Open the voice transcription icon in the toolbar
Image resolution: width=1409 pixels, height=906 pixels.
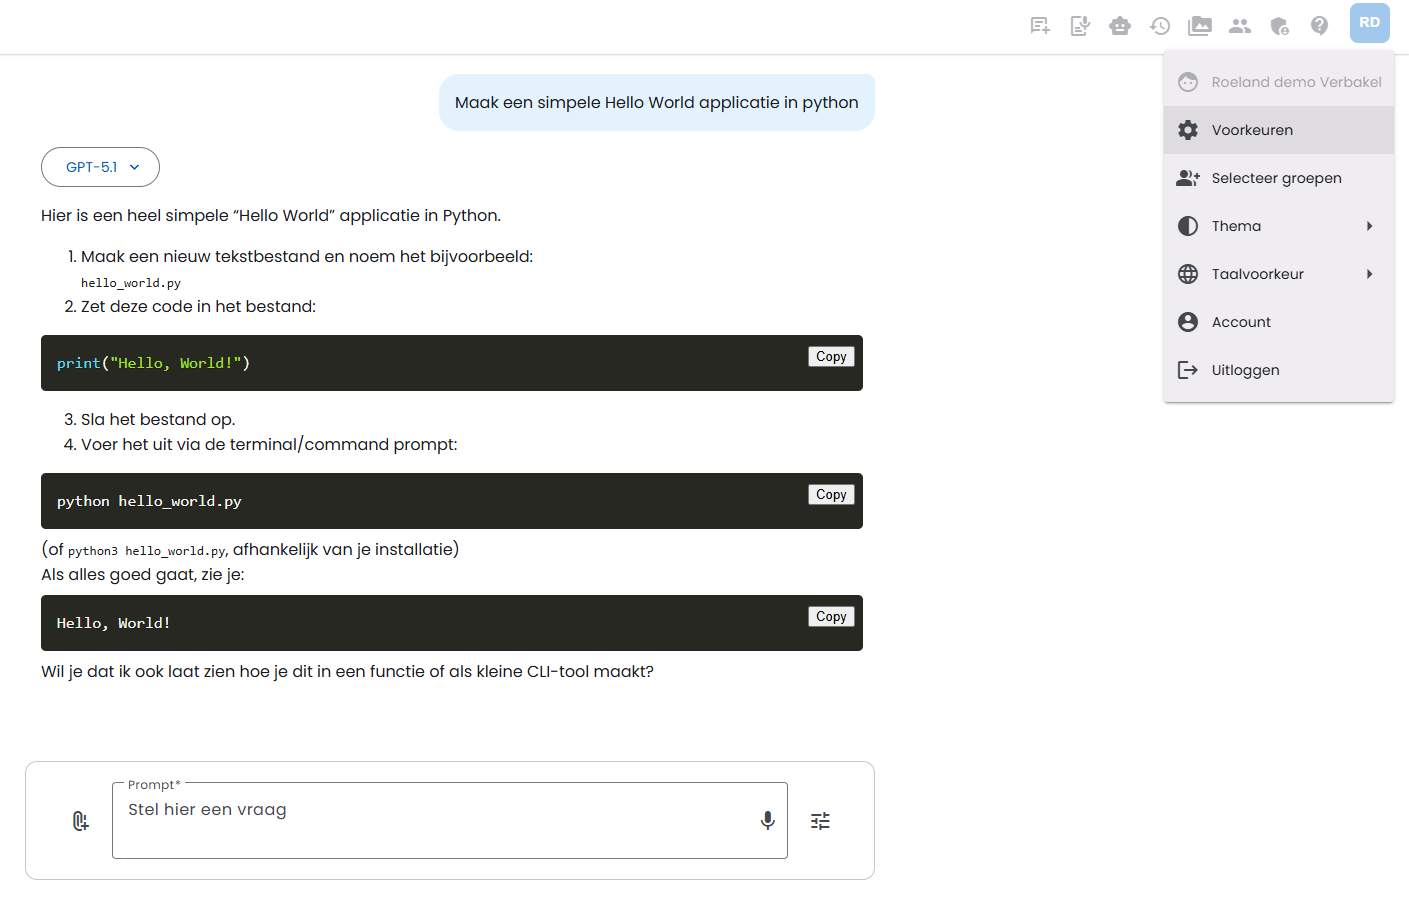pos(1080,26)
